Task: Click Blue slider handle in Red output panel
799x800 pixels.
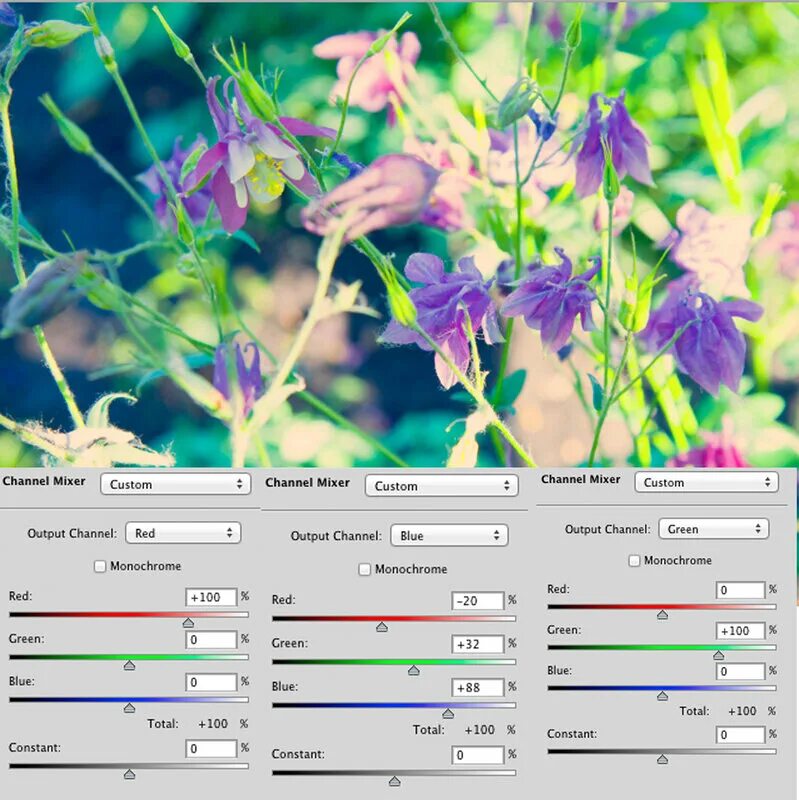Action: [x=130, y=708]
